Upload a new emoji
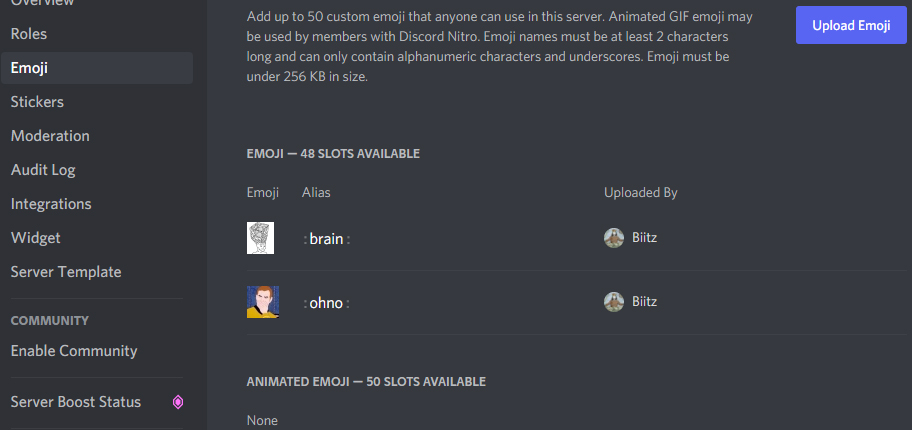The image size is (912, 430). tap(851, 26)
